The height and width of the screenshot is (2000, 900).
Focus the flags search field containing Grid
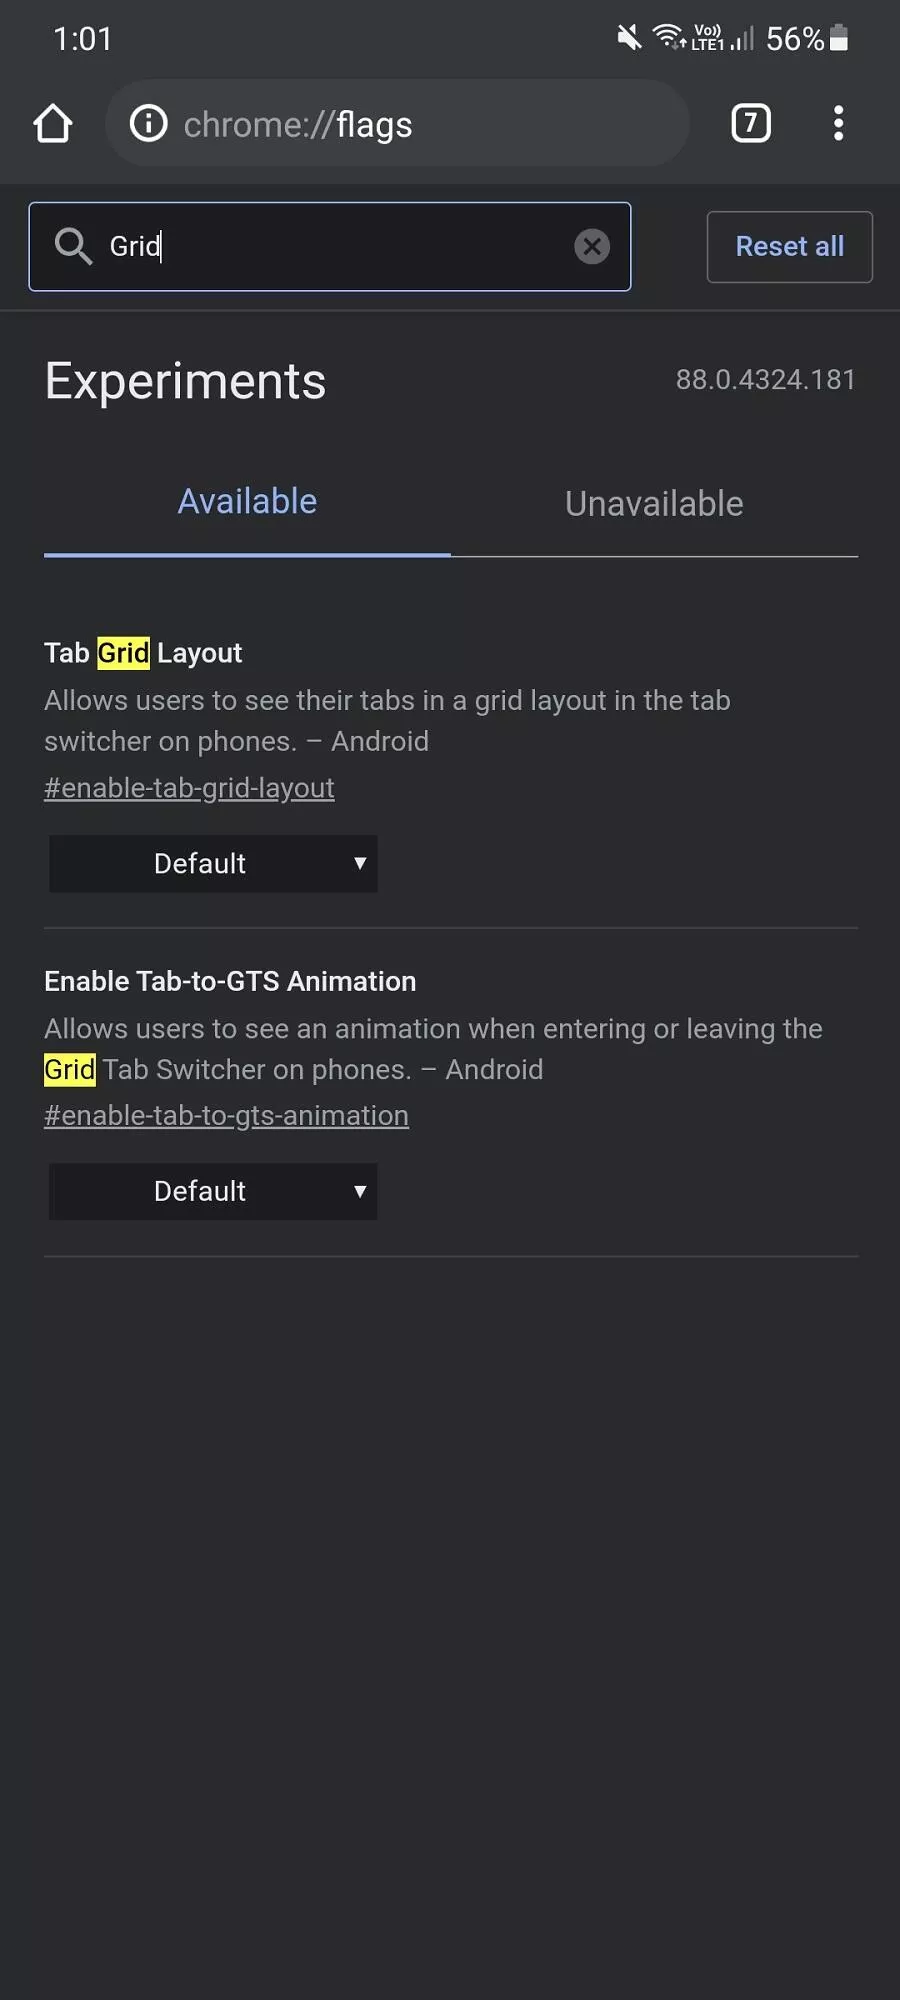click(x=330, y=247)
